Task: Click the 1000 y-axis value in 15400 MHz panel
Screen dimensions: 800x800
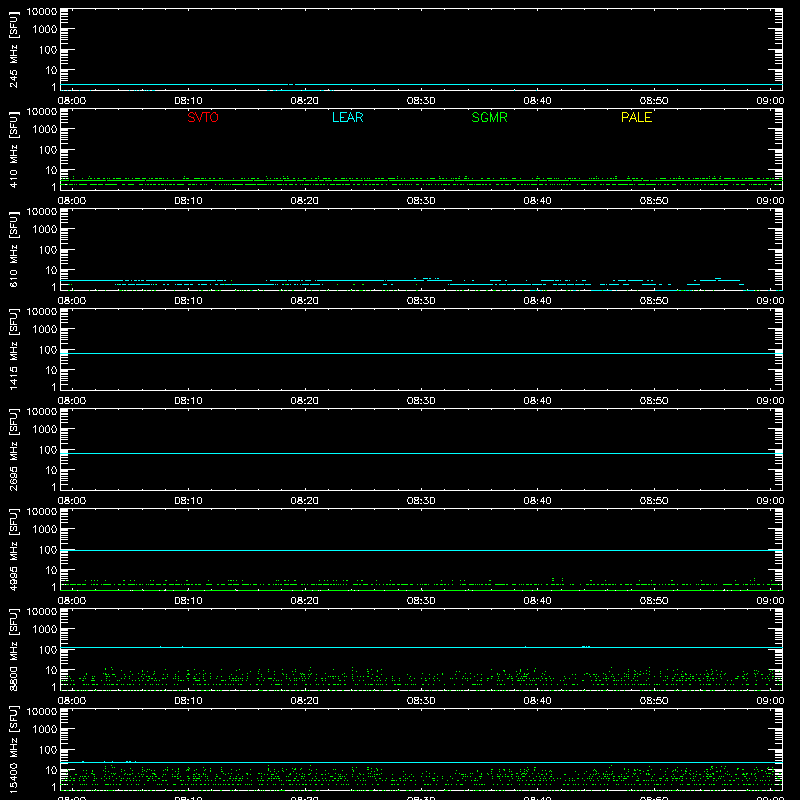Action: [x=45, y=730]
